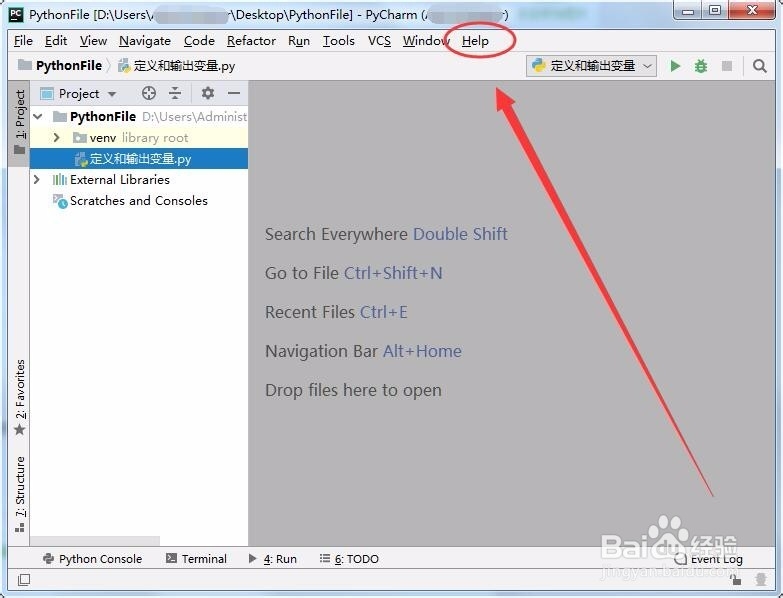Click the locate/scroll from source crosshair icon
The image size is (783, 598).
click(149, 93)
